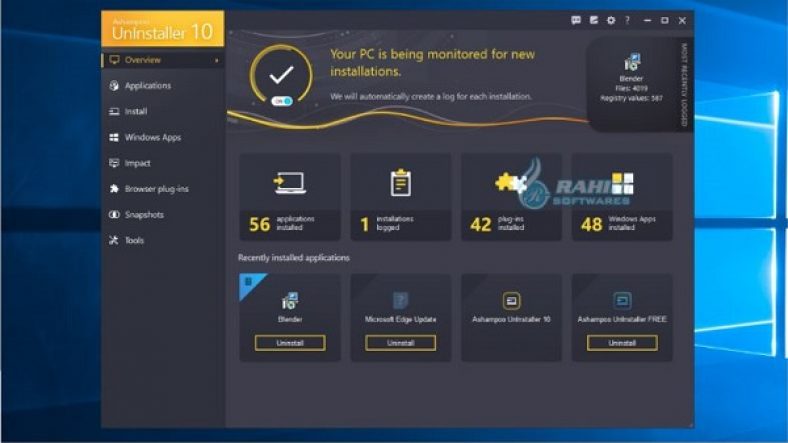This screenshot has width=788, height=443.
Task: Maximize the UnInstaller window
Action: [664, 21]
